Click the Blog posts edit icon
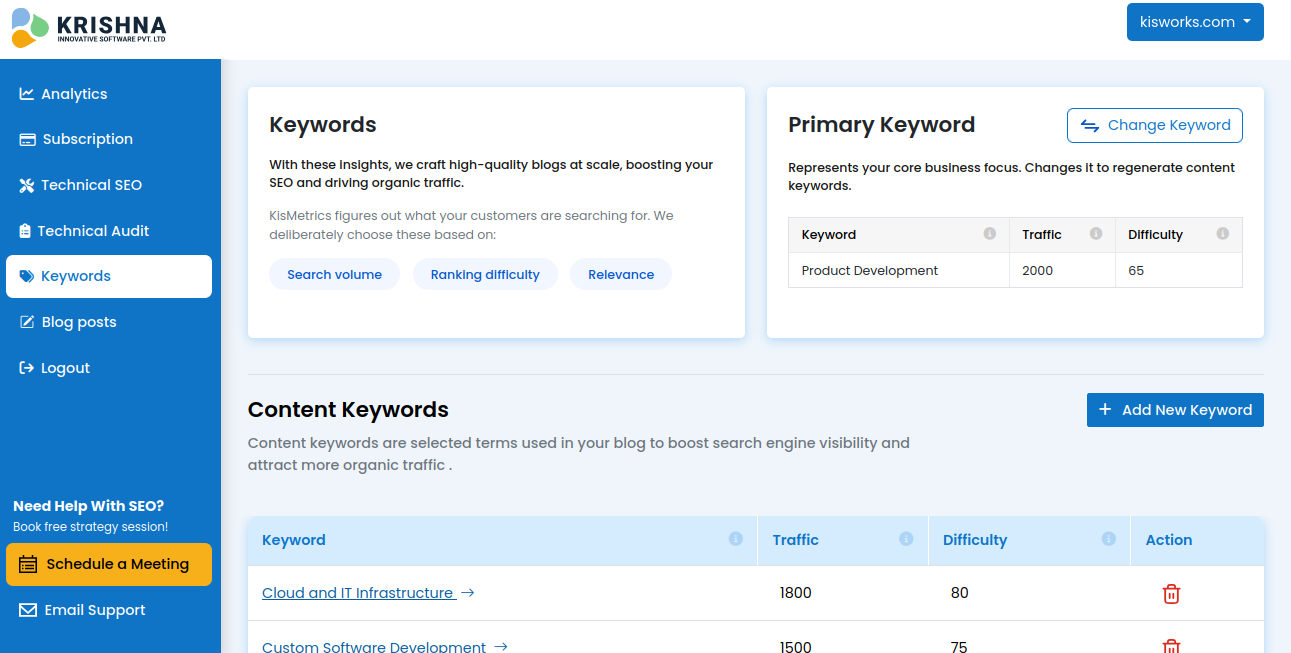Screen dimensions: 1291x653 pyautogui.click(x=27, y=322)
